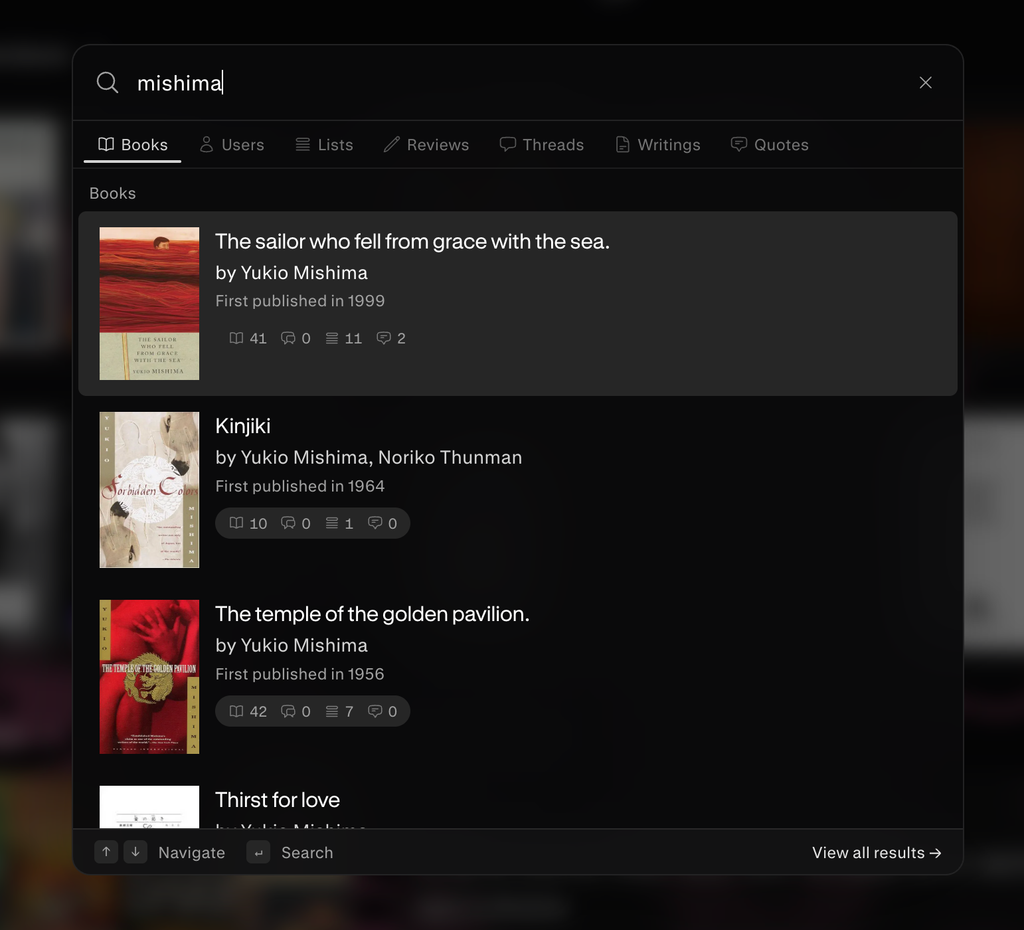Select the title 'The sailor who fell from grace with the sea.'

point(412,242)
